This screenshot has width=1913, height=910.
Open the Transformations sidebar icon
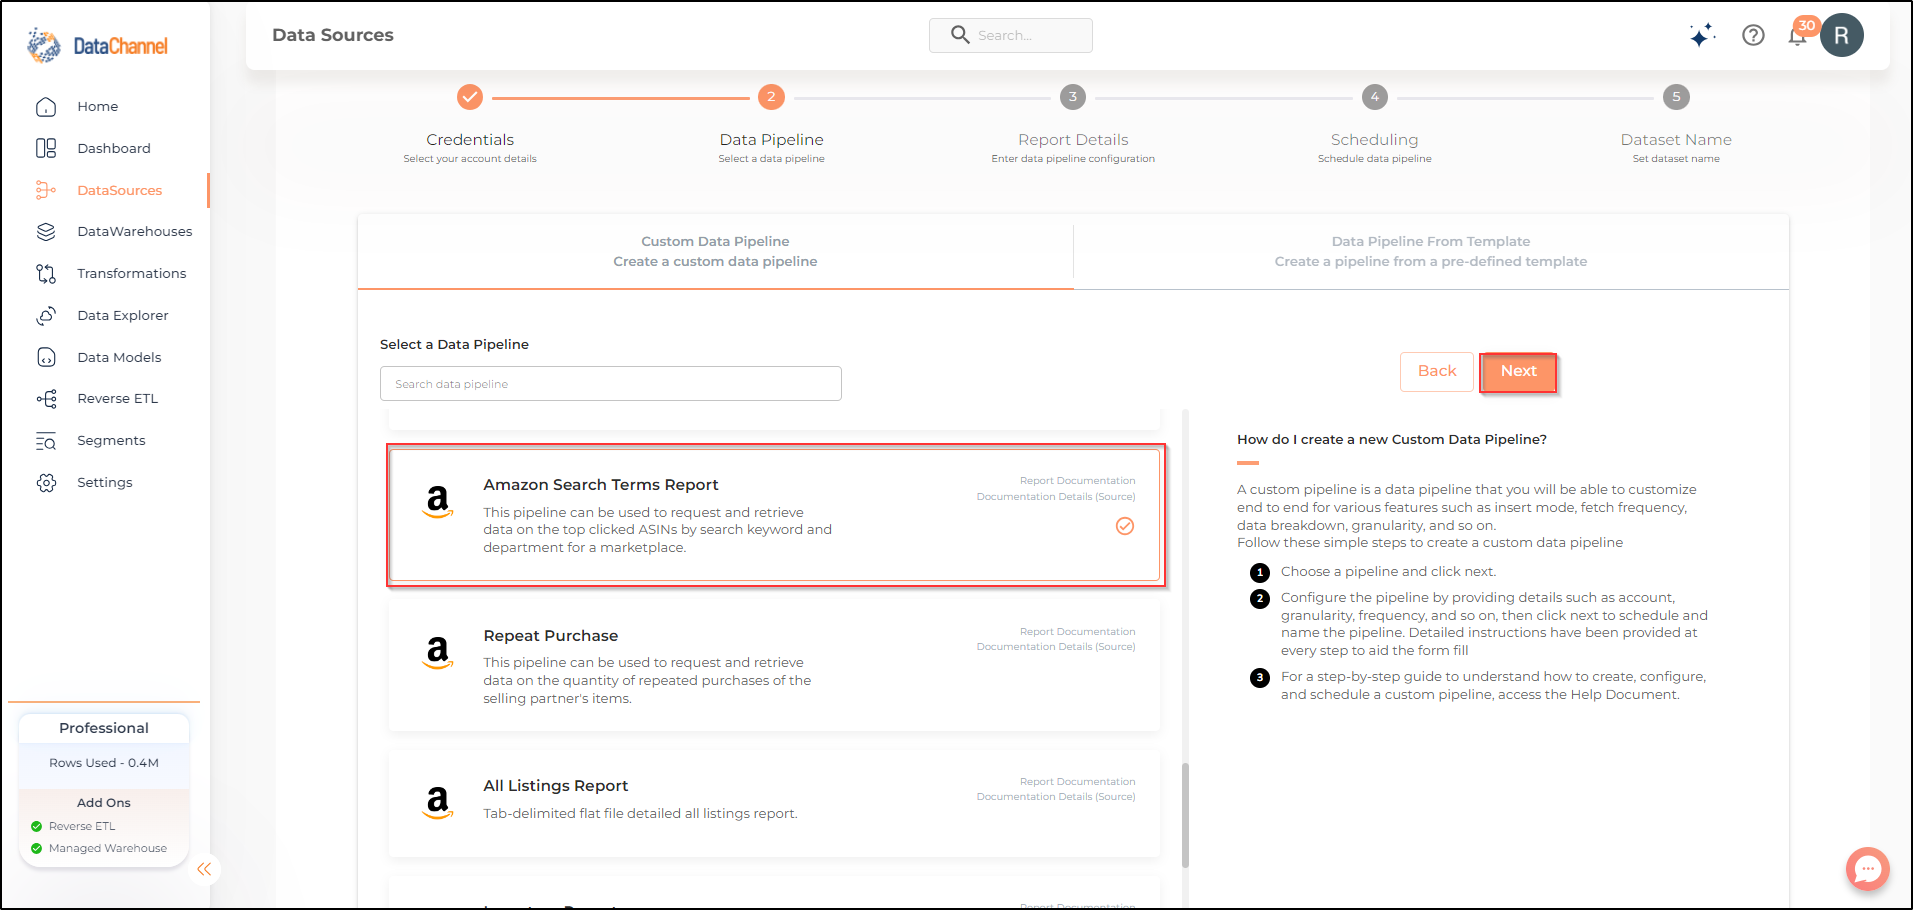[46, 274]
